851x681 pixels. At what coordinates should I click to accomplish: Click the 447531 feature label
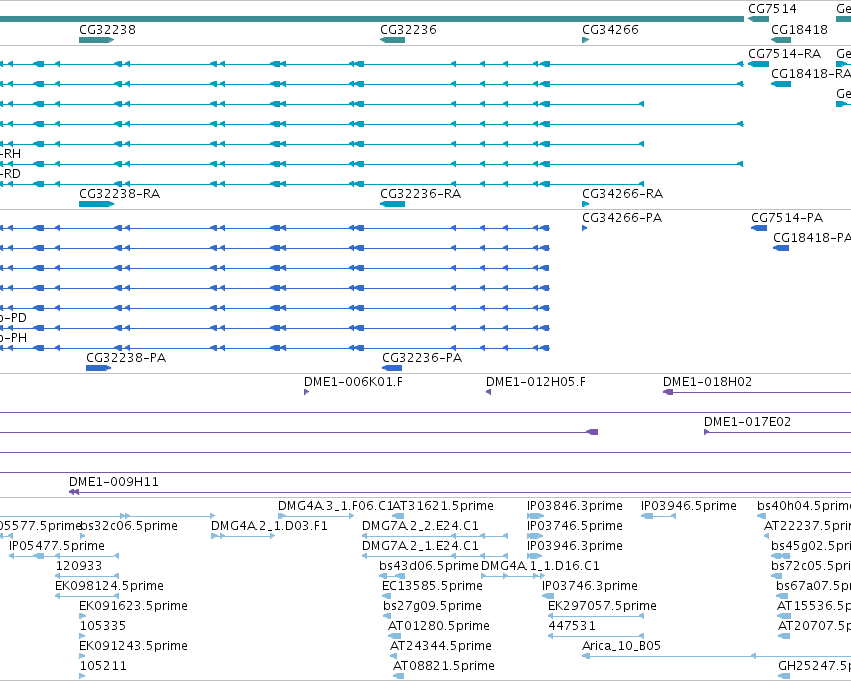(572, 626)
